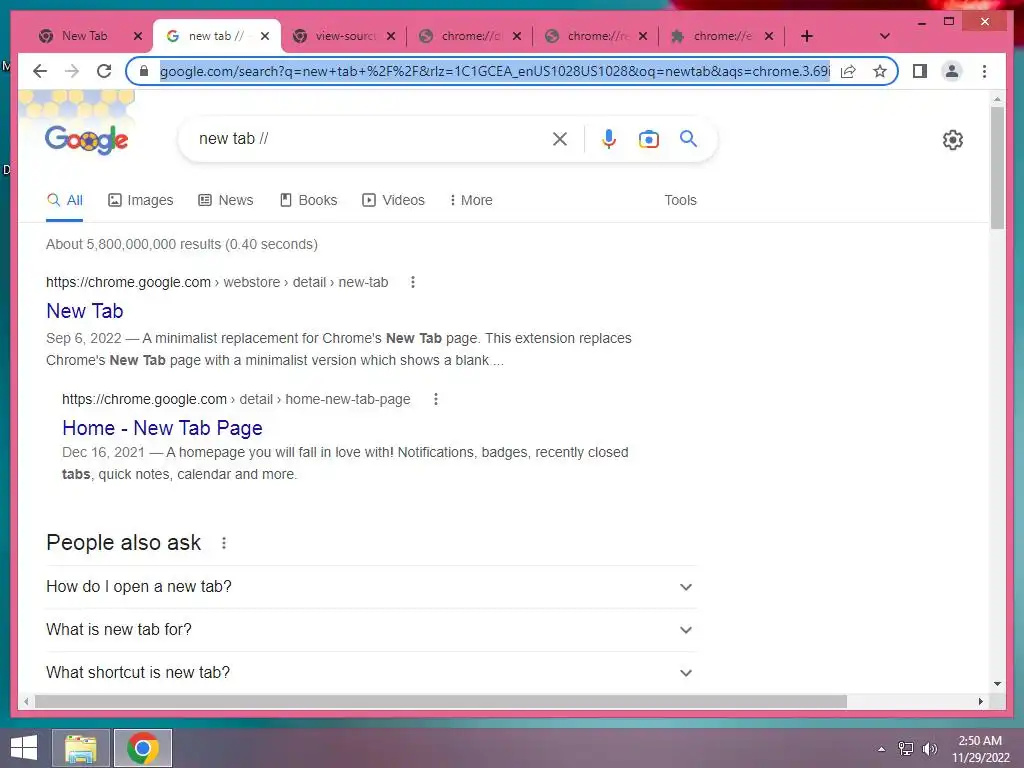This screenshot has height=768, width=1024.
Task: Open the search Tools options
Action: tap(680, 200)
